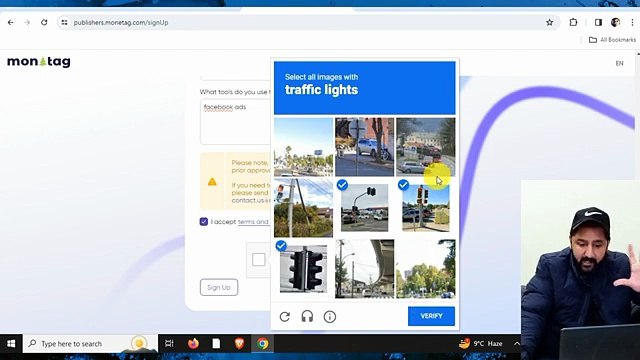Open the Chrome profile avatar
Image resolution: width=640 pixels, height=360 pixels.
point(616,22)
